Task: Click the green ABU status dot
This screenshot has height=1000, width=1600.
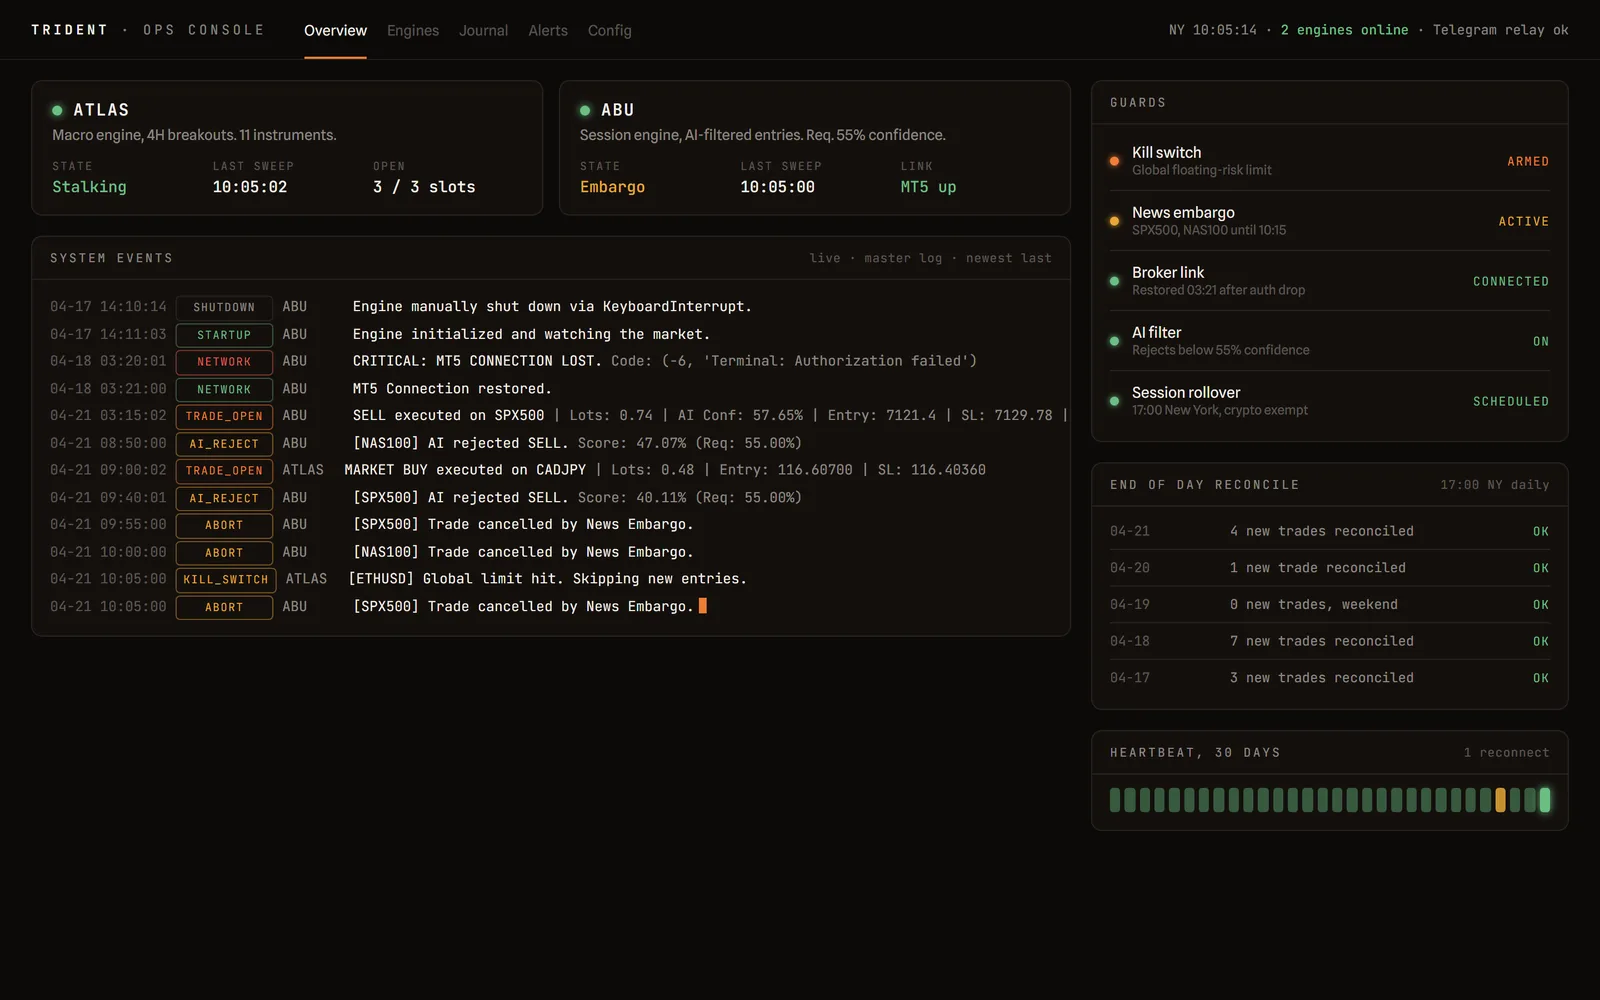Action: tap(585, 110)
